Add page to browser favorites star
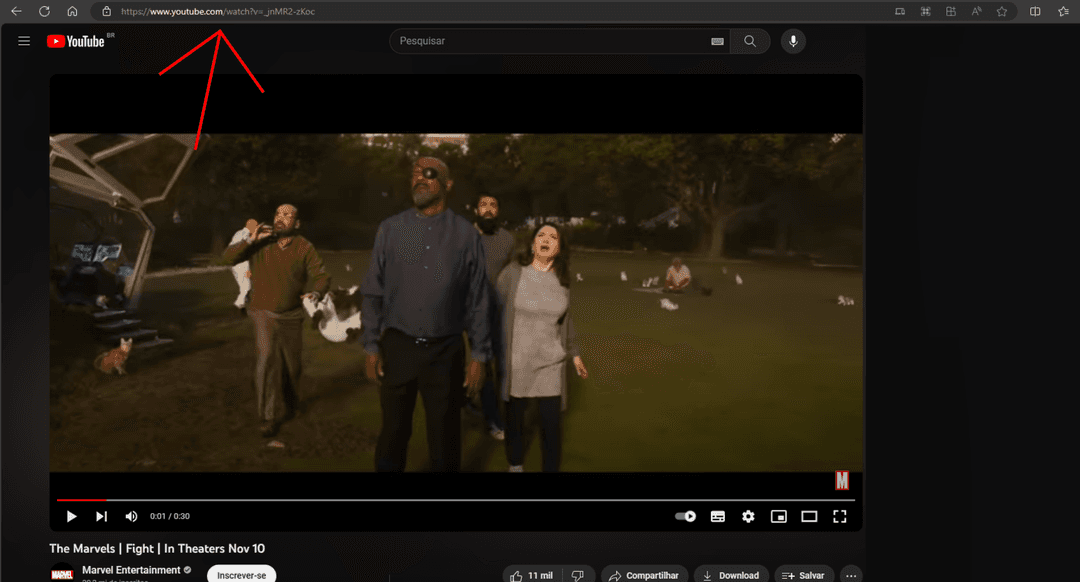The width and height of the screenshot is (1080, 582). (1001, 11)
